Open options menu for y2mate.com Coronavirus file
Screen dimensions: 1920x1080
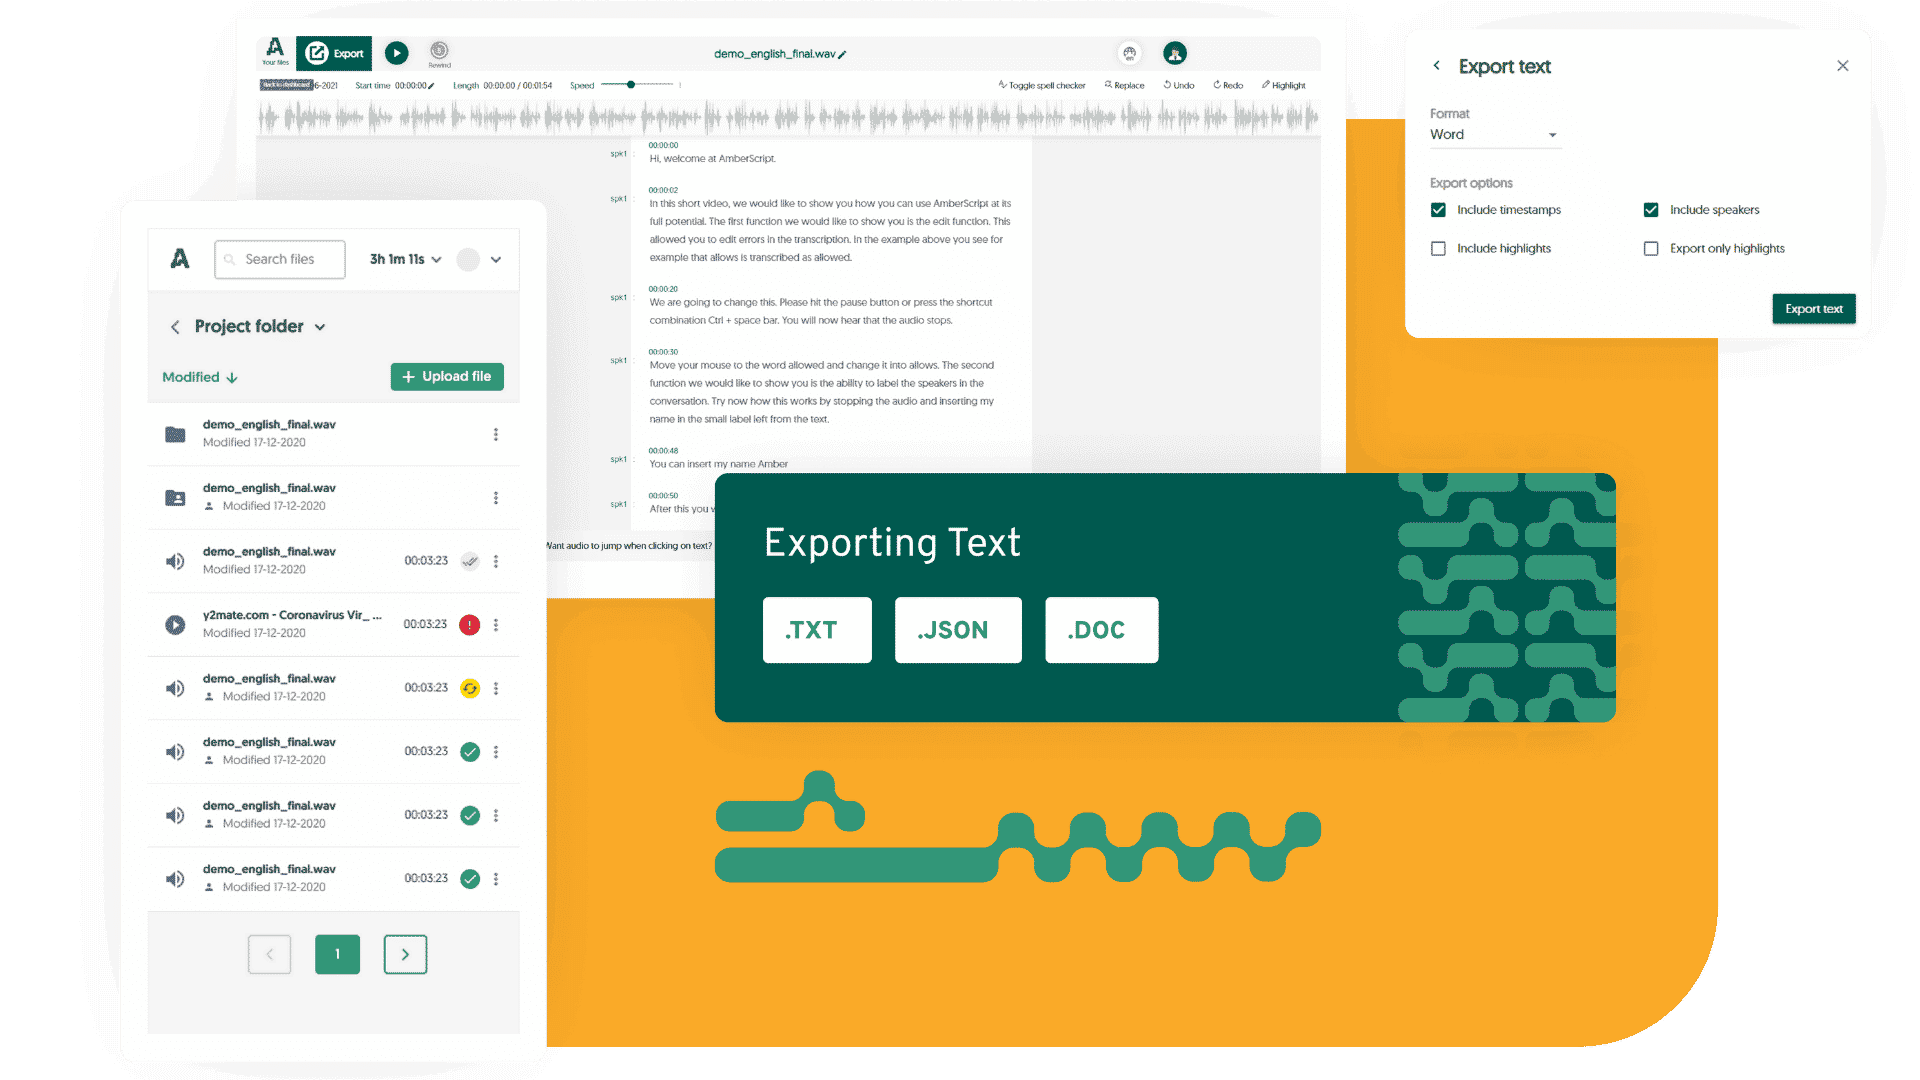(x=495, y=625)
